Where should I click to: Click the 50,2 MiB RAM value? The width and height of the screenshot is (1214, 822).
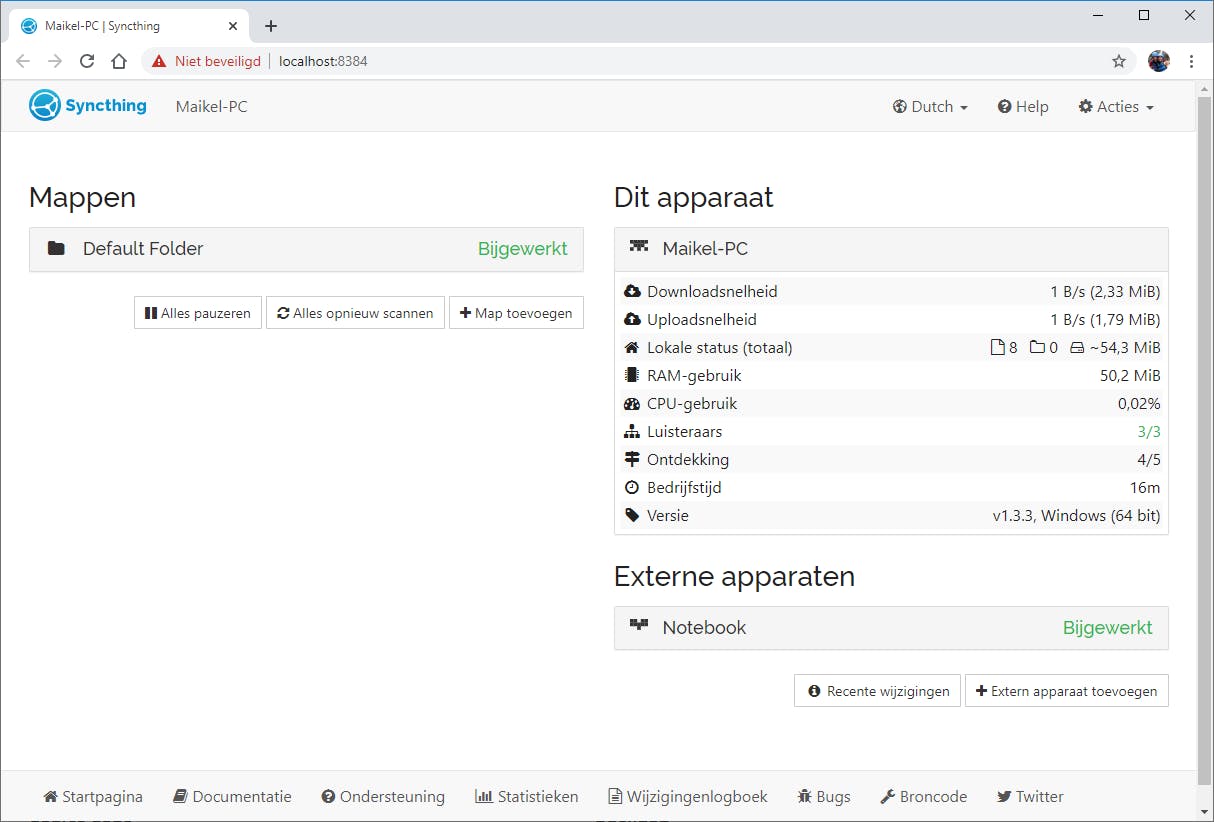[1130, 376]
